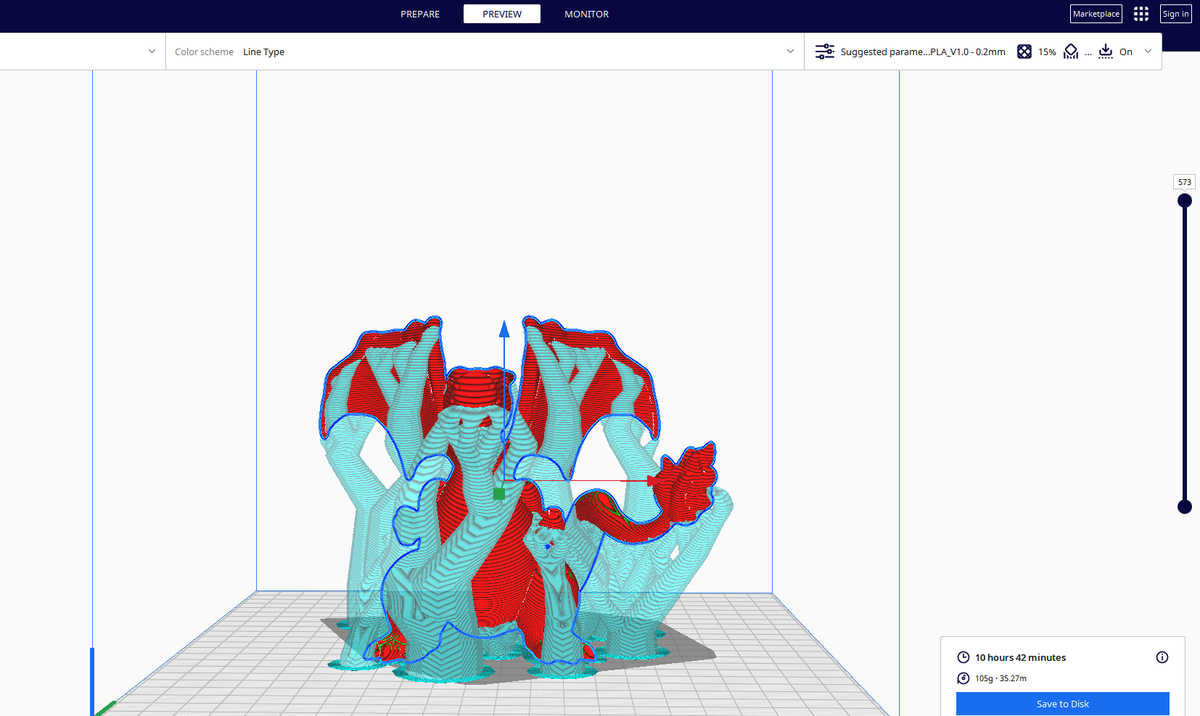Switch to the MONITOR tab
The image size is (1200, 716).
click(x=586, y=14)
